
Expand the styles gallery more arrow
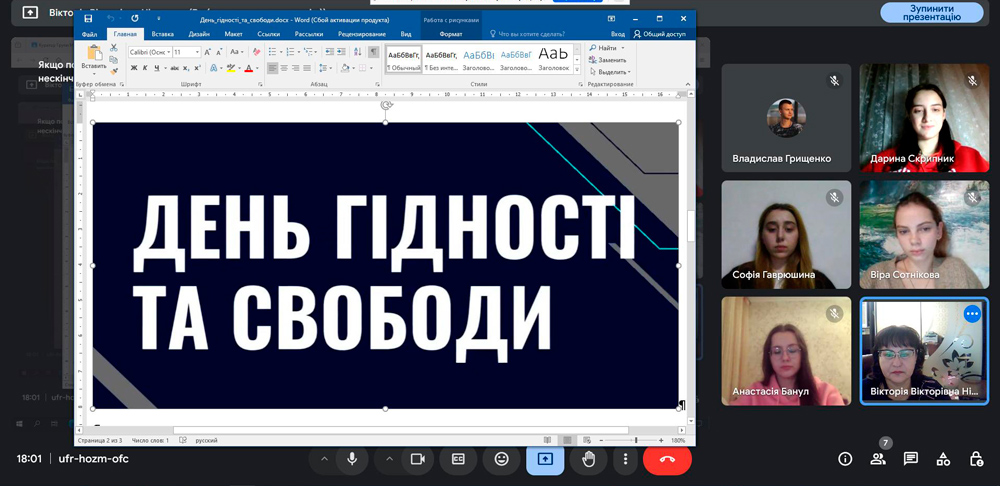click(x=577, y=70)
